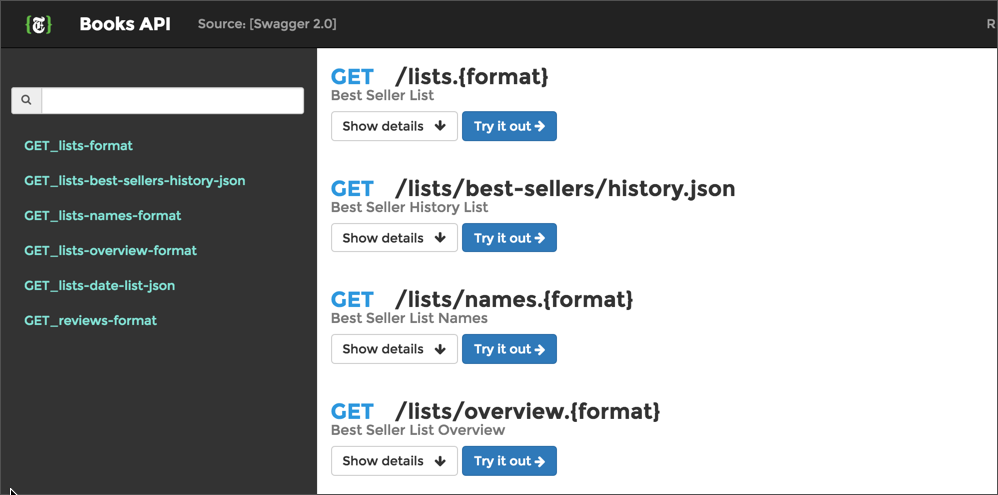Expand details of /lists/overview.{format}

click(x=394, y=461)
